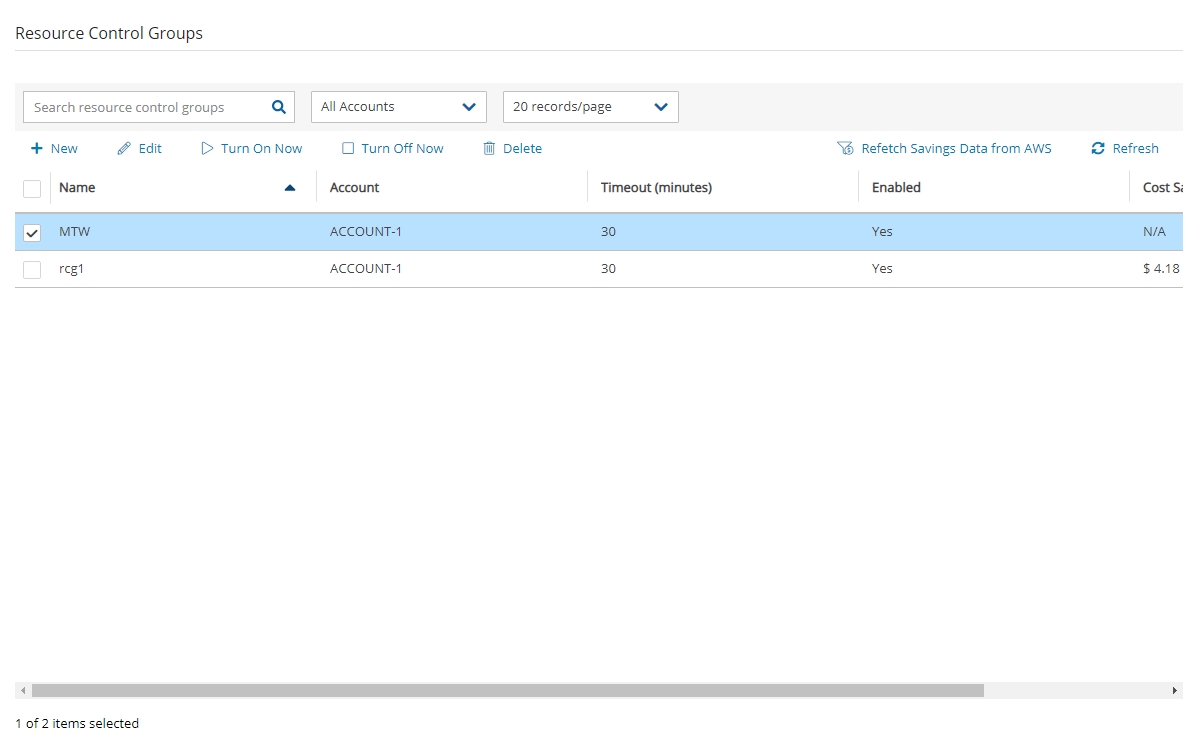Sort by the Account column header
The width and height of the screenshot is (1199, 743).
pyautogui.click(x=355, y=188)
